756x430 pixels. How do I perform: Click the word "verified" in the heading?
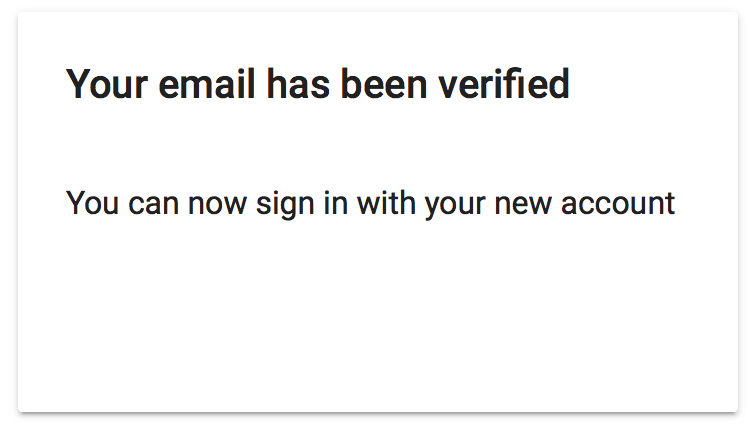(x=504, y=84)
